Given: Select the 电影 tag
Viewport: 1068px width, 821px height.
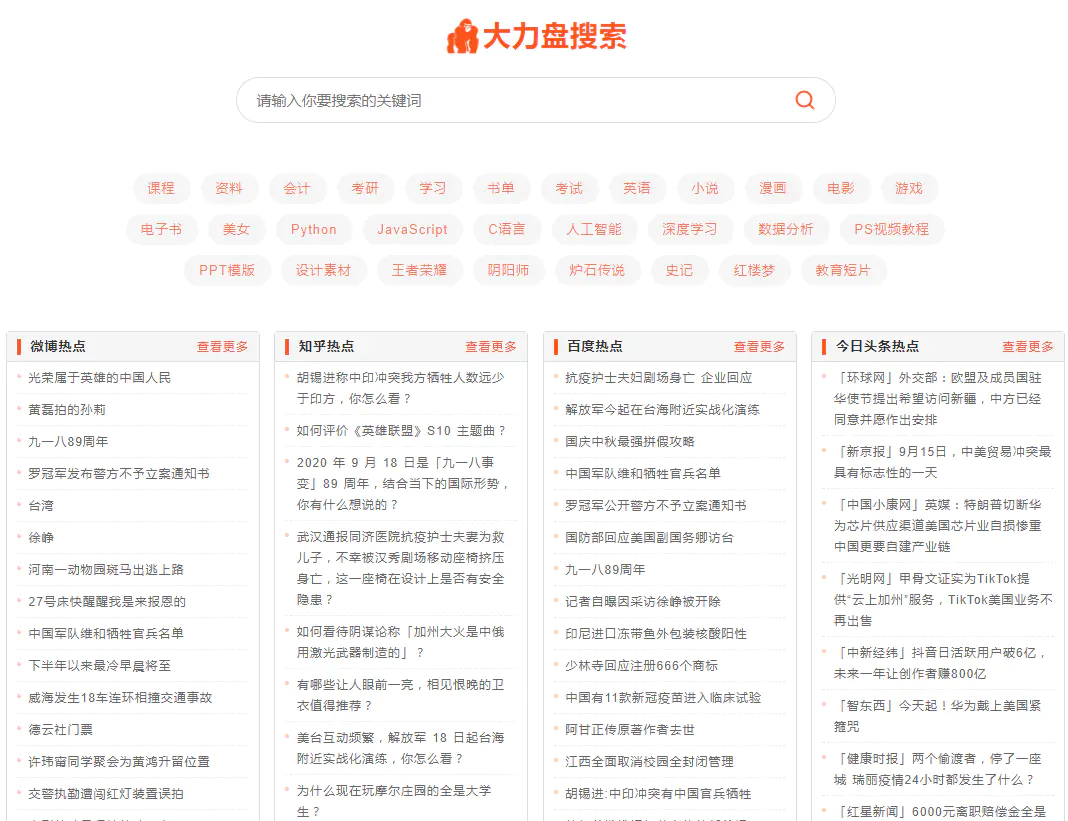Looking at the screenshot, I should coord(841,188).
